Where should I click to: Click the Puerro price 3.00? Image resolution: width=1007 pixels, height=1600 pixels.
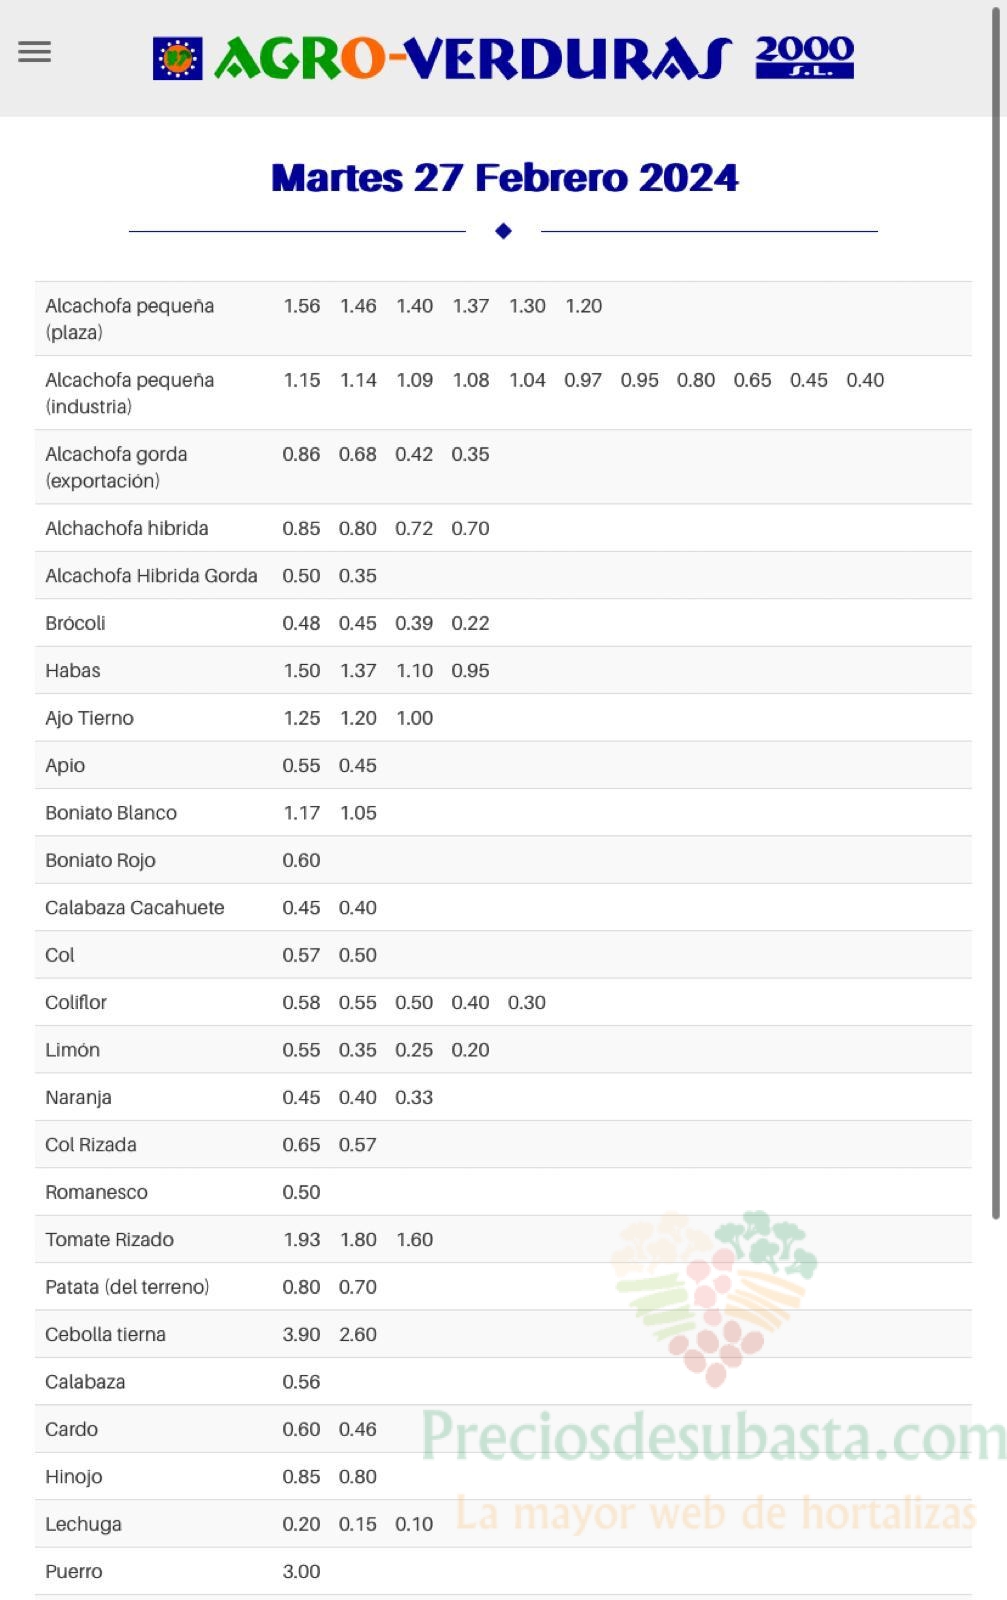coord(301,1571)
